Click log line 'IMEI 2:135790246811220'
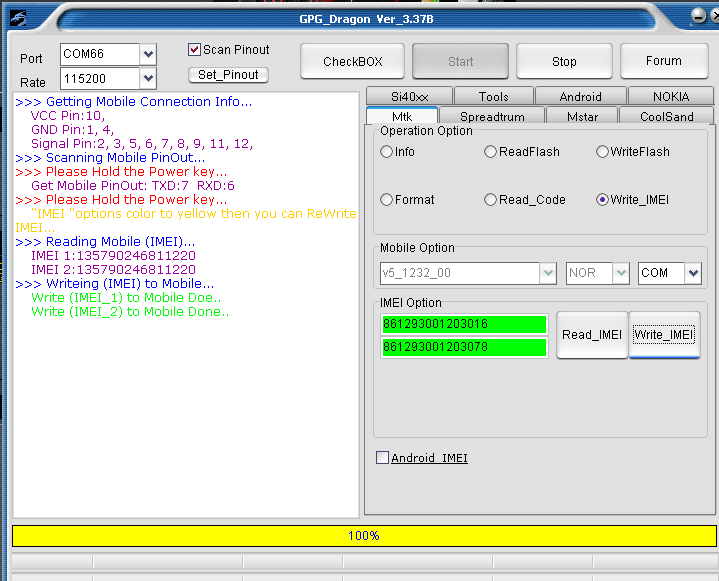Image resolution: width=719 pixels, height=581 pixels. [113, 270]
